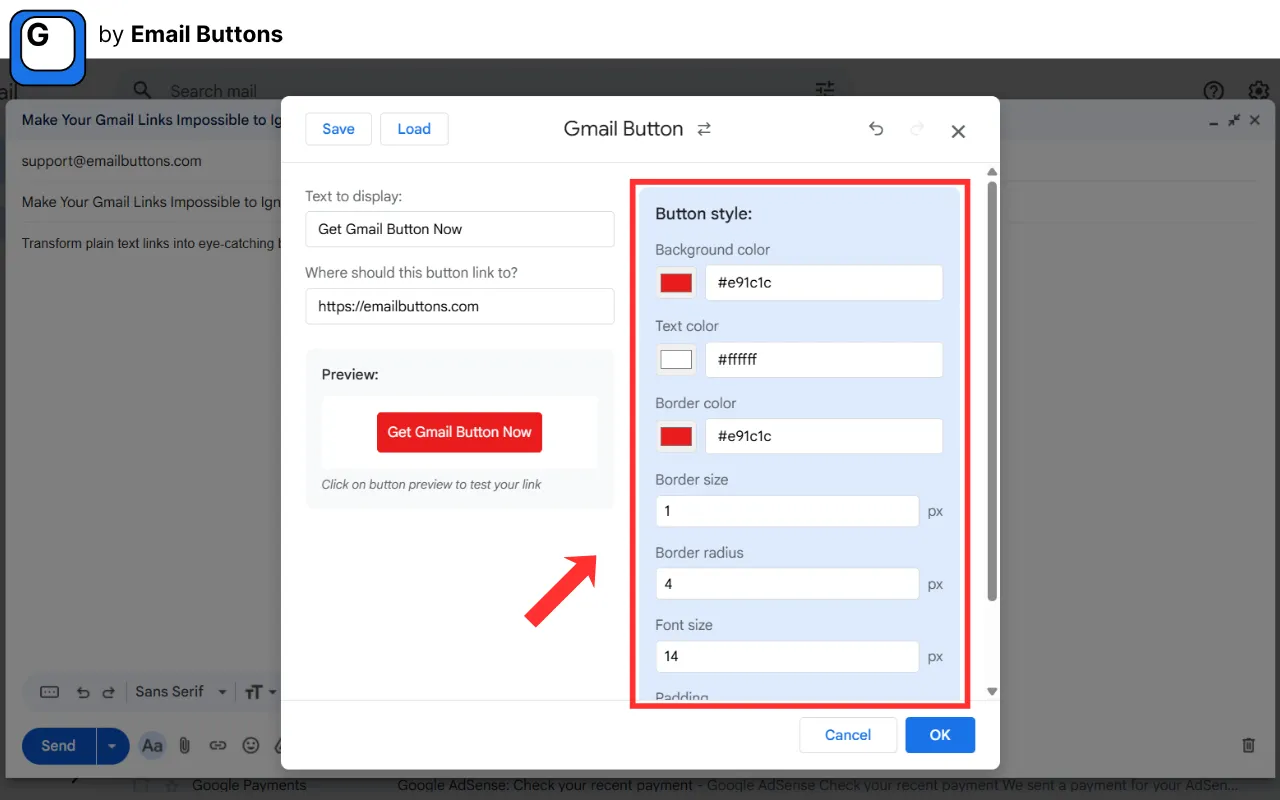Toggle the Aa formatting options icon

152,745
